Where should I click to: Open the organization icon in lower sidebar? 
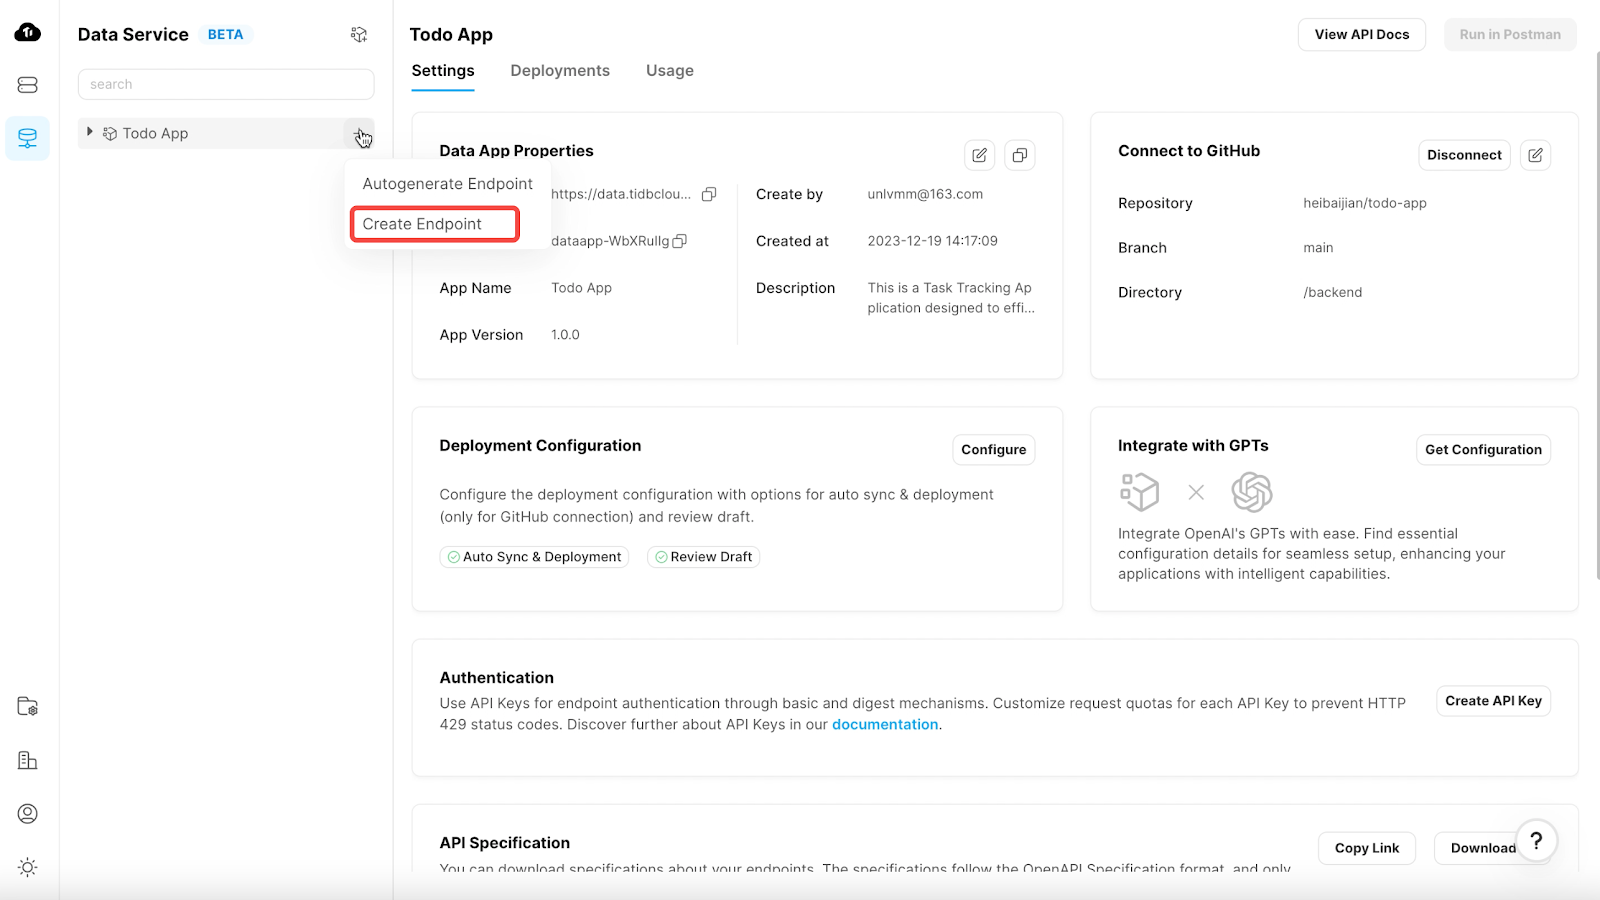27,760
